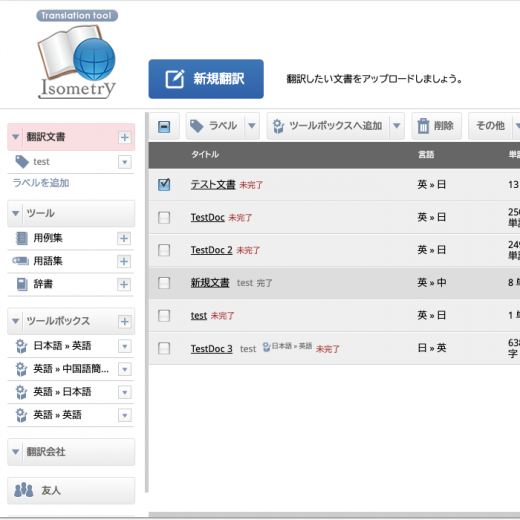520x520 pixels.
Task: Toggle the select-all checkbox in the toolbar
Action: point(164,127)
